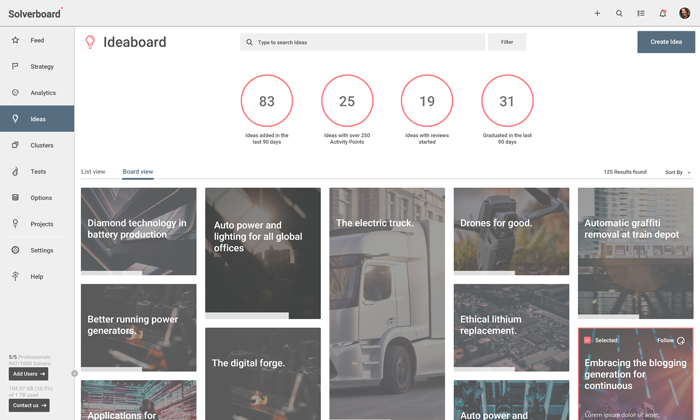Click the Add Users button

pyautogui.click(x=29, y=374)
